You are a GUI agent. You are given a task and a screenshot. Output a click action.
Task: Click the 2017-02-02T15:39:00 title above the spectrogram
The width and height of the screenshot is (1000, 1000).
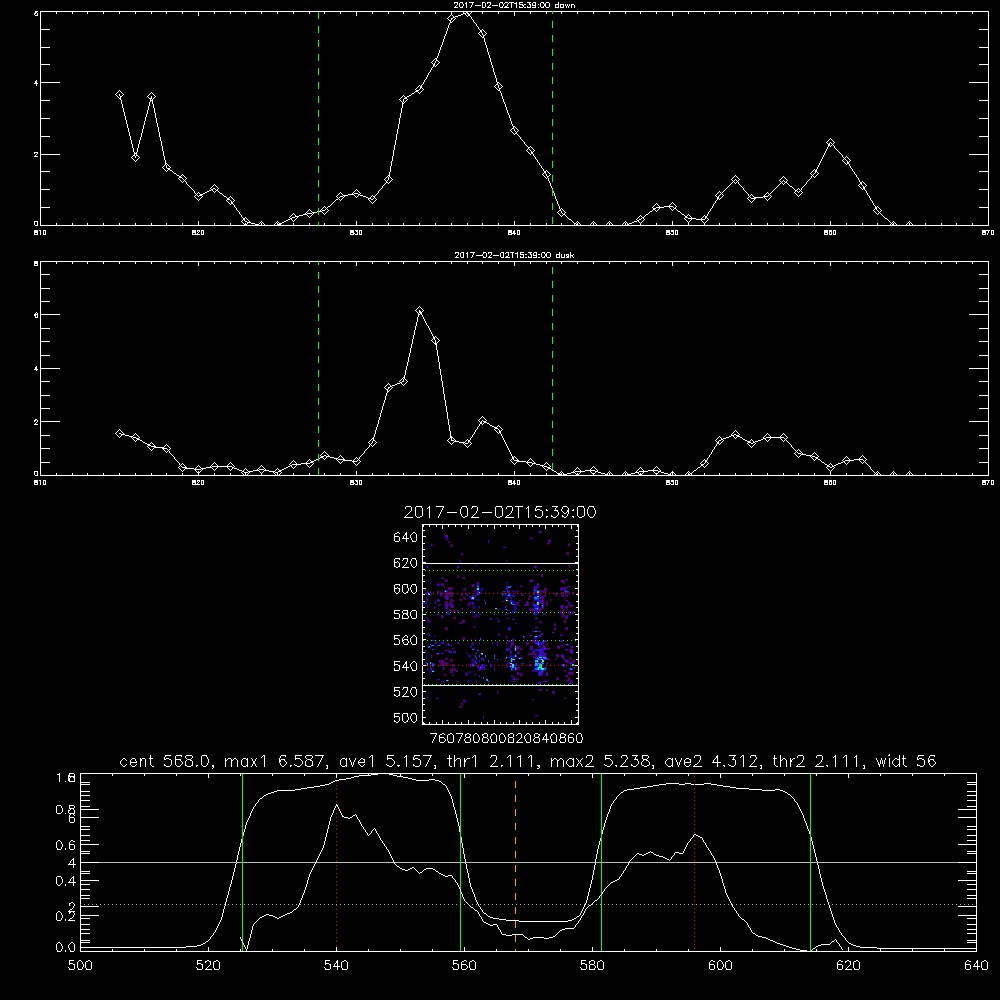[x=500, y=513]
